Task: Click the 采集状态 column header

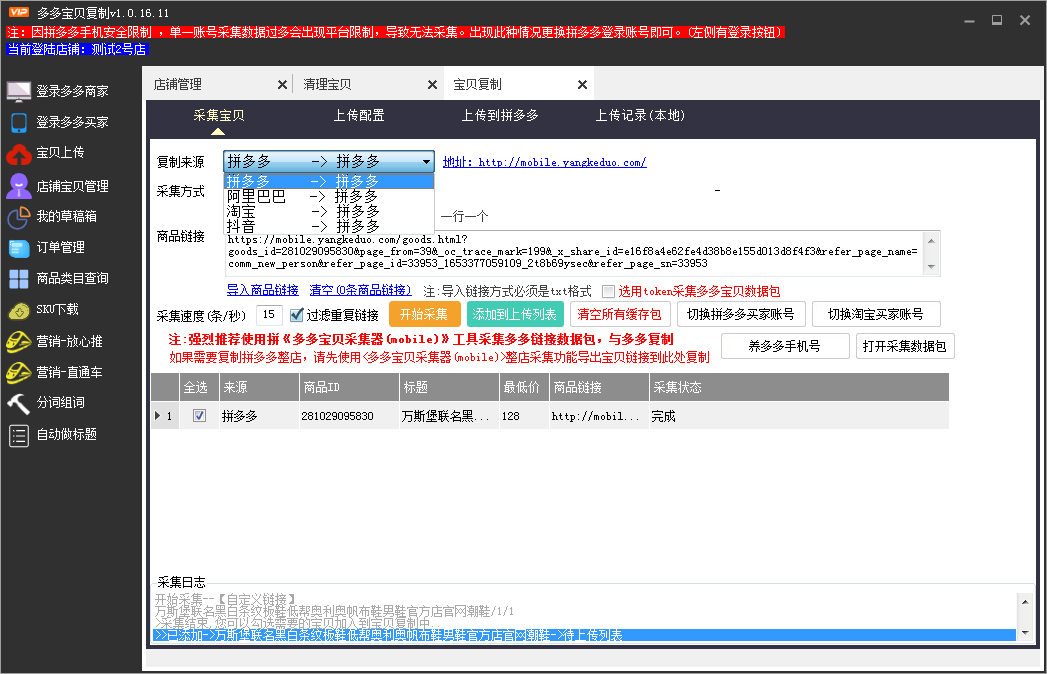Action: pyautogui.click(x=799, y=387)
